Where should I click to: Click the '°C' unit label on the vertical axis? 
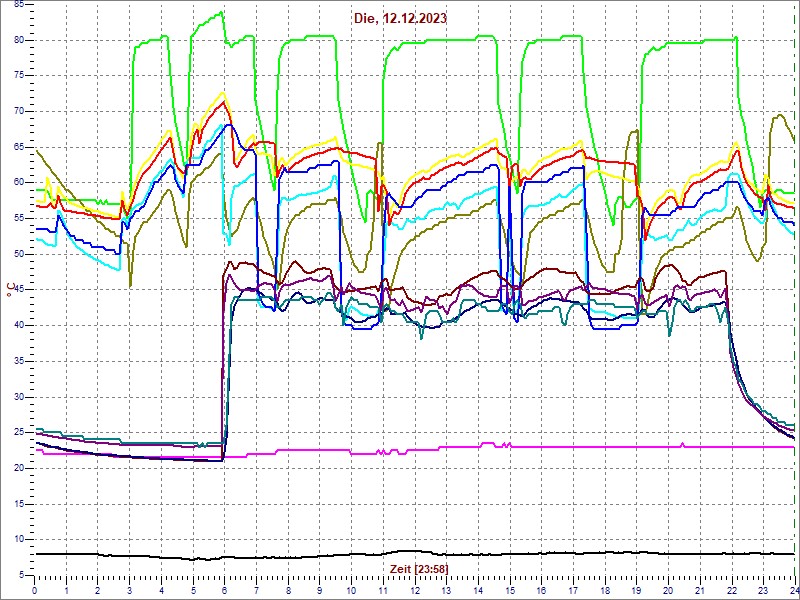tap(10, 290)
